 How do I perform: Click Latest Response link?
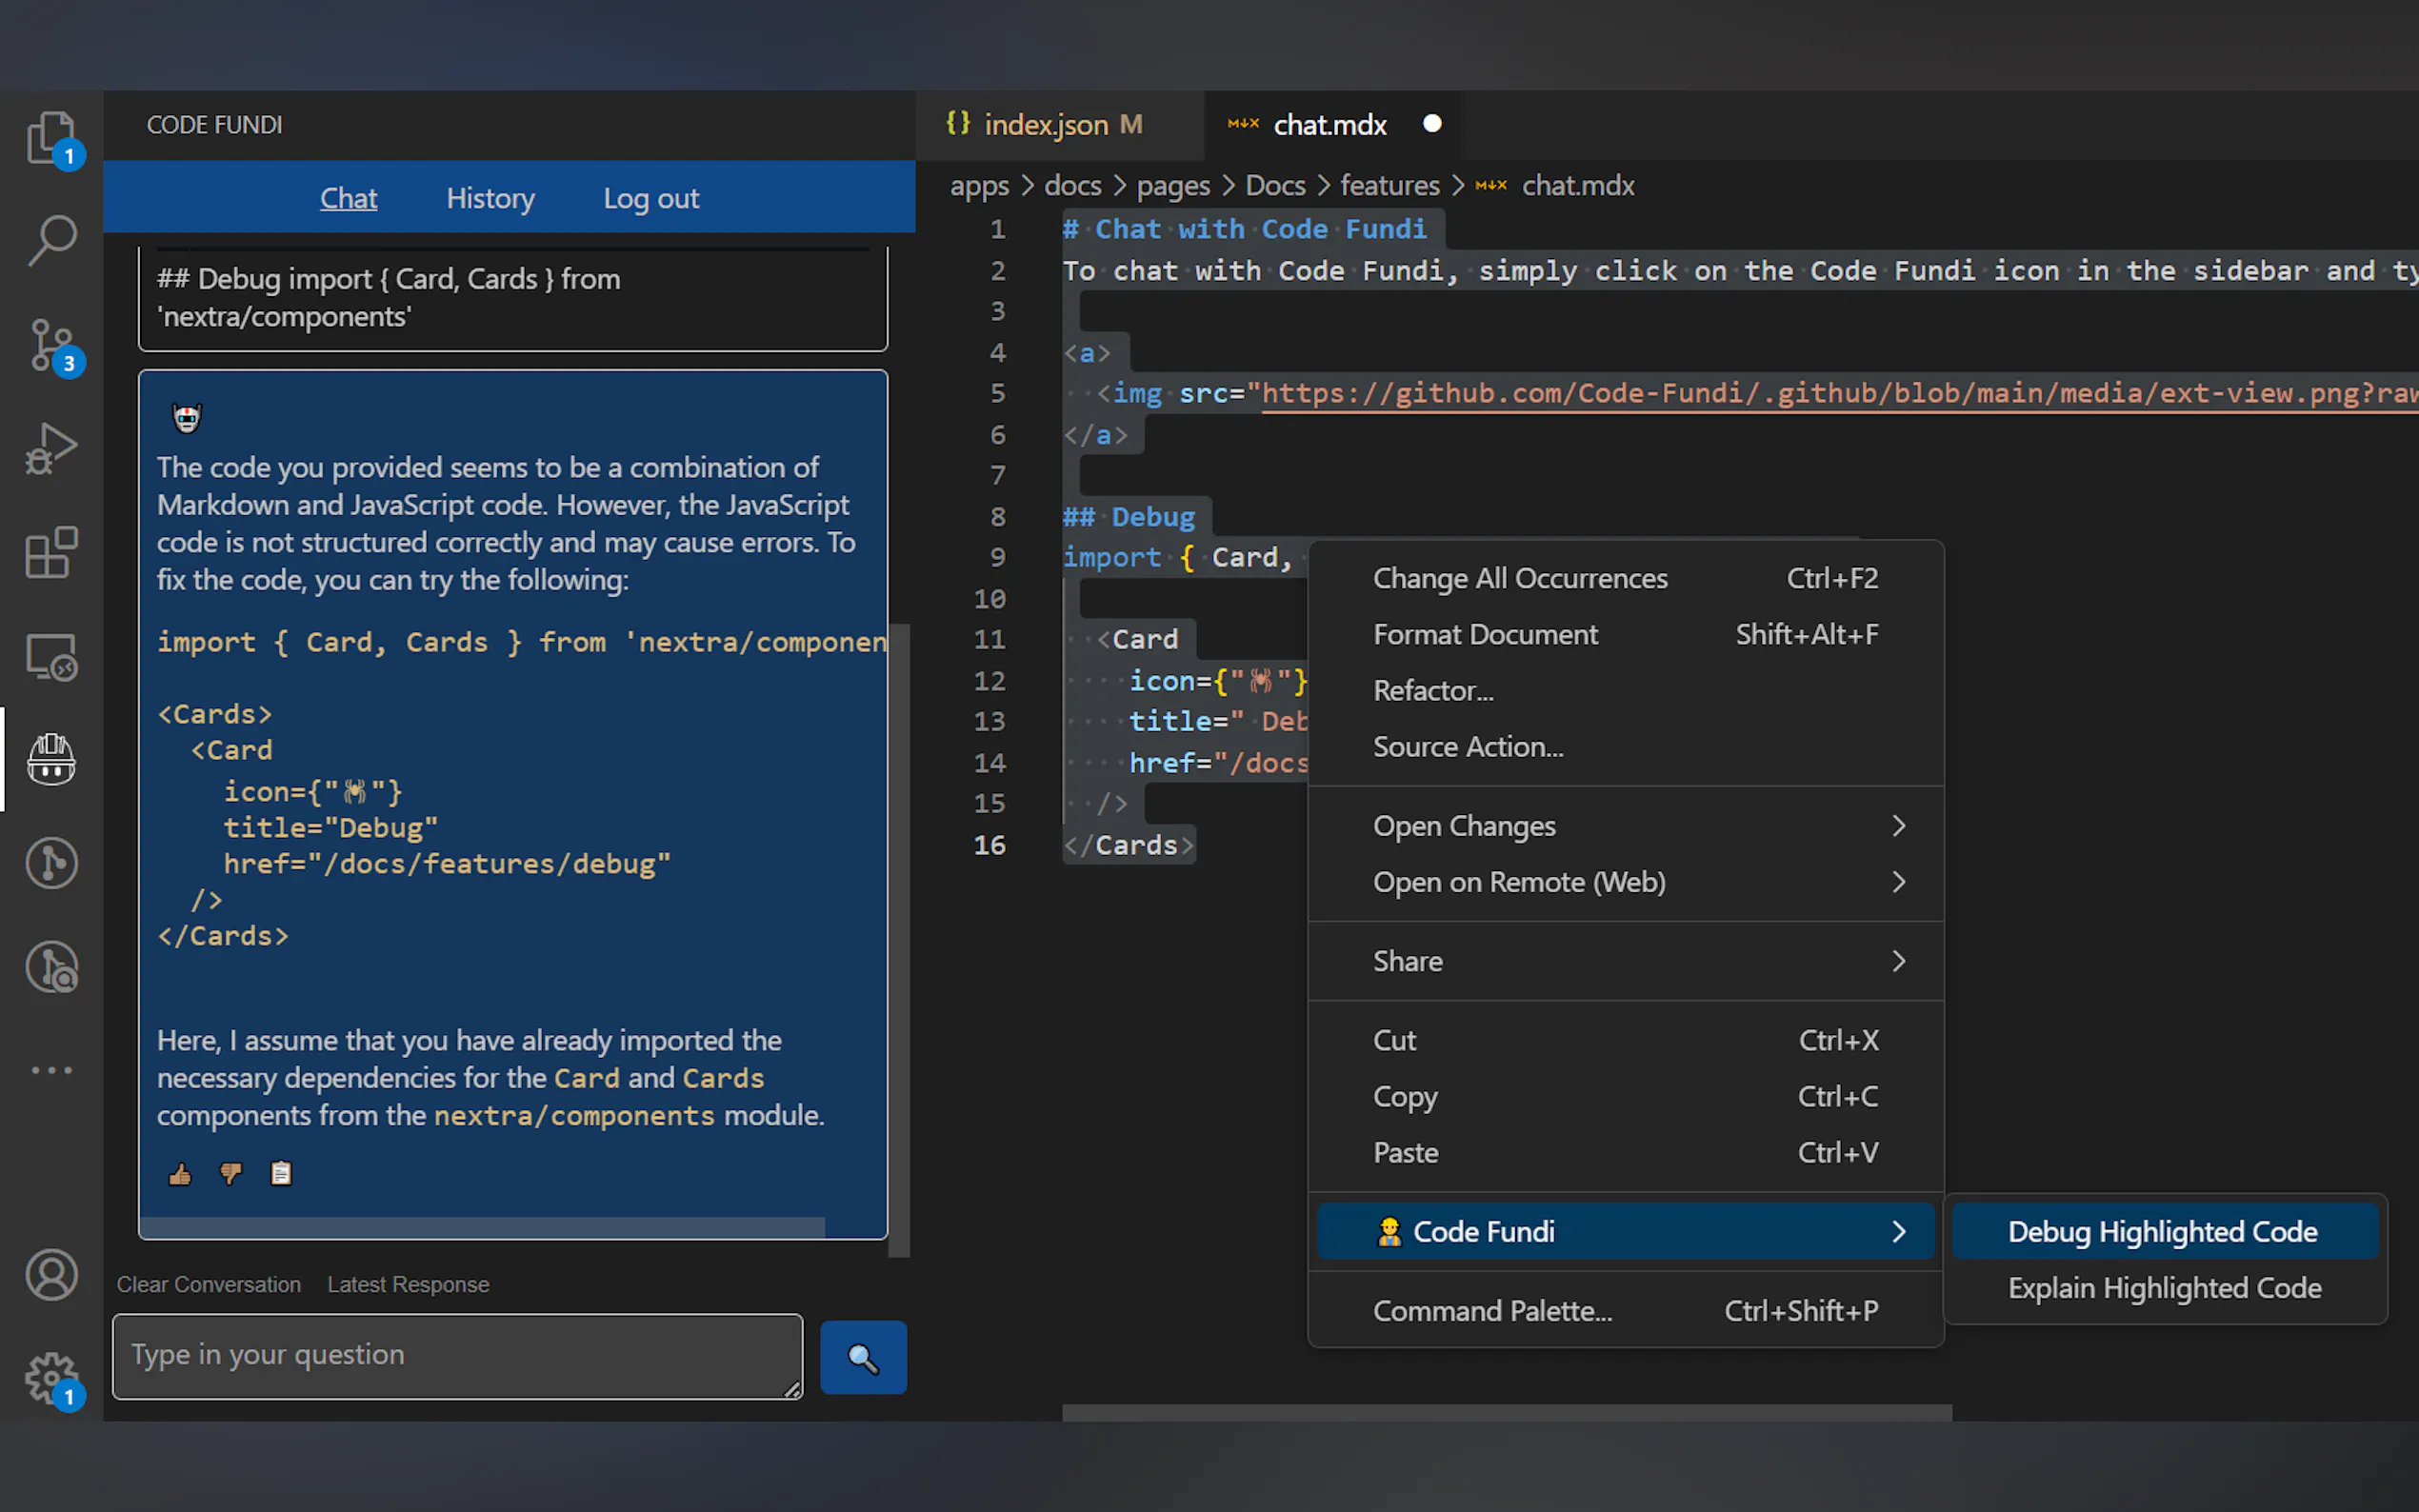coord(408,1284)
